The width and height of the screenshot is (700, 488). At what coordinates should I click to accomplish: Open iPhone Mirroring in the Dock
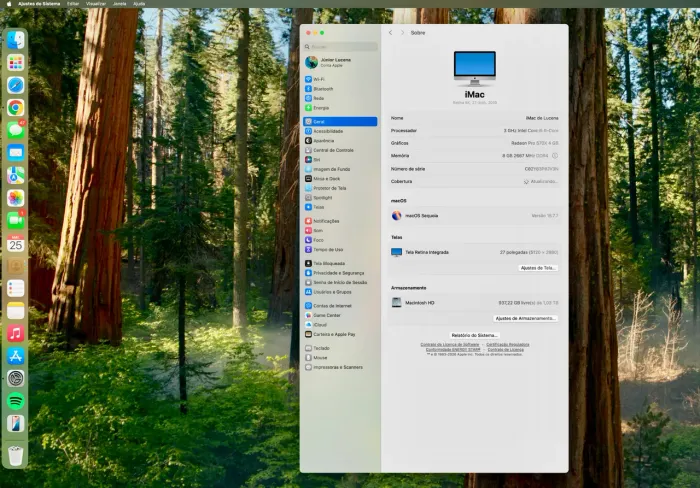coord(16,424)
